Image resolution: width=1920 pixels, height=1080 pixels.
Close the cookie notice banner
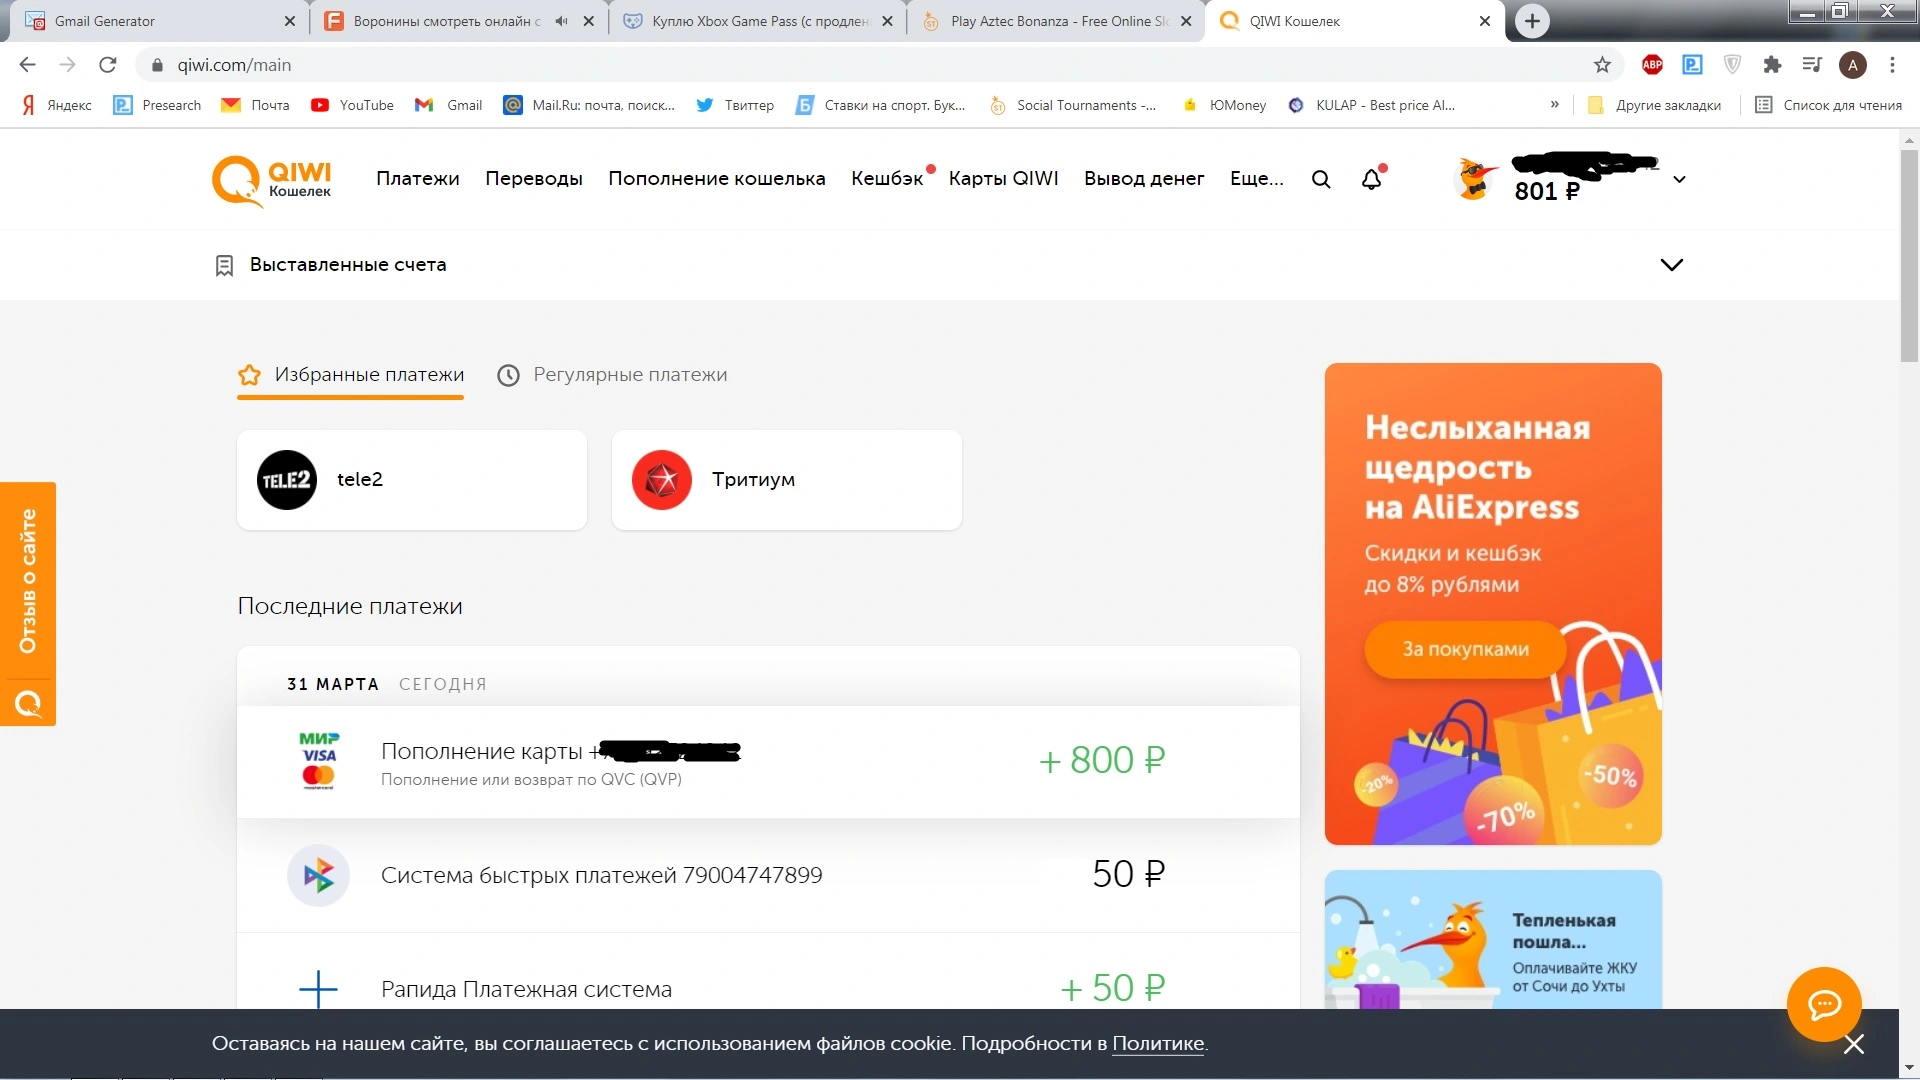coord(1854,1045)
